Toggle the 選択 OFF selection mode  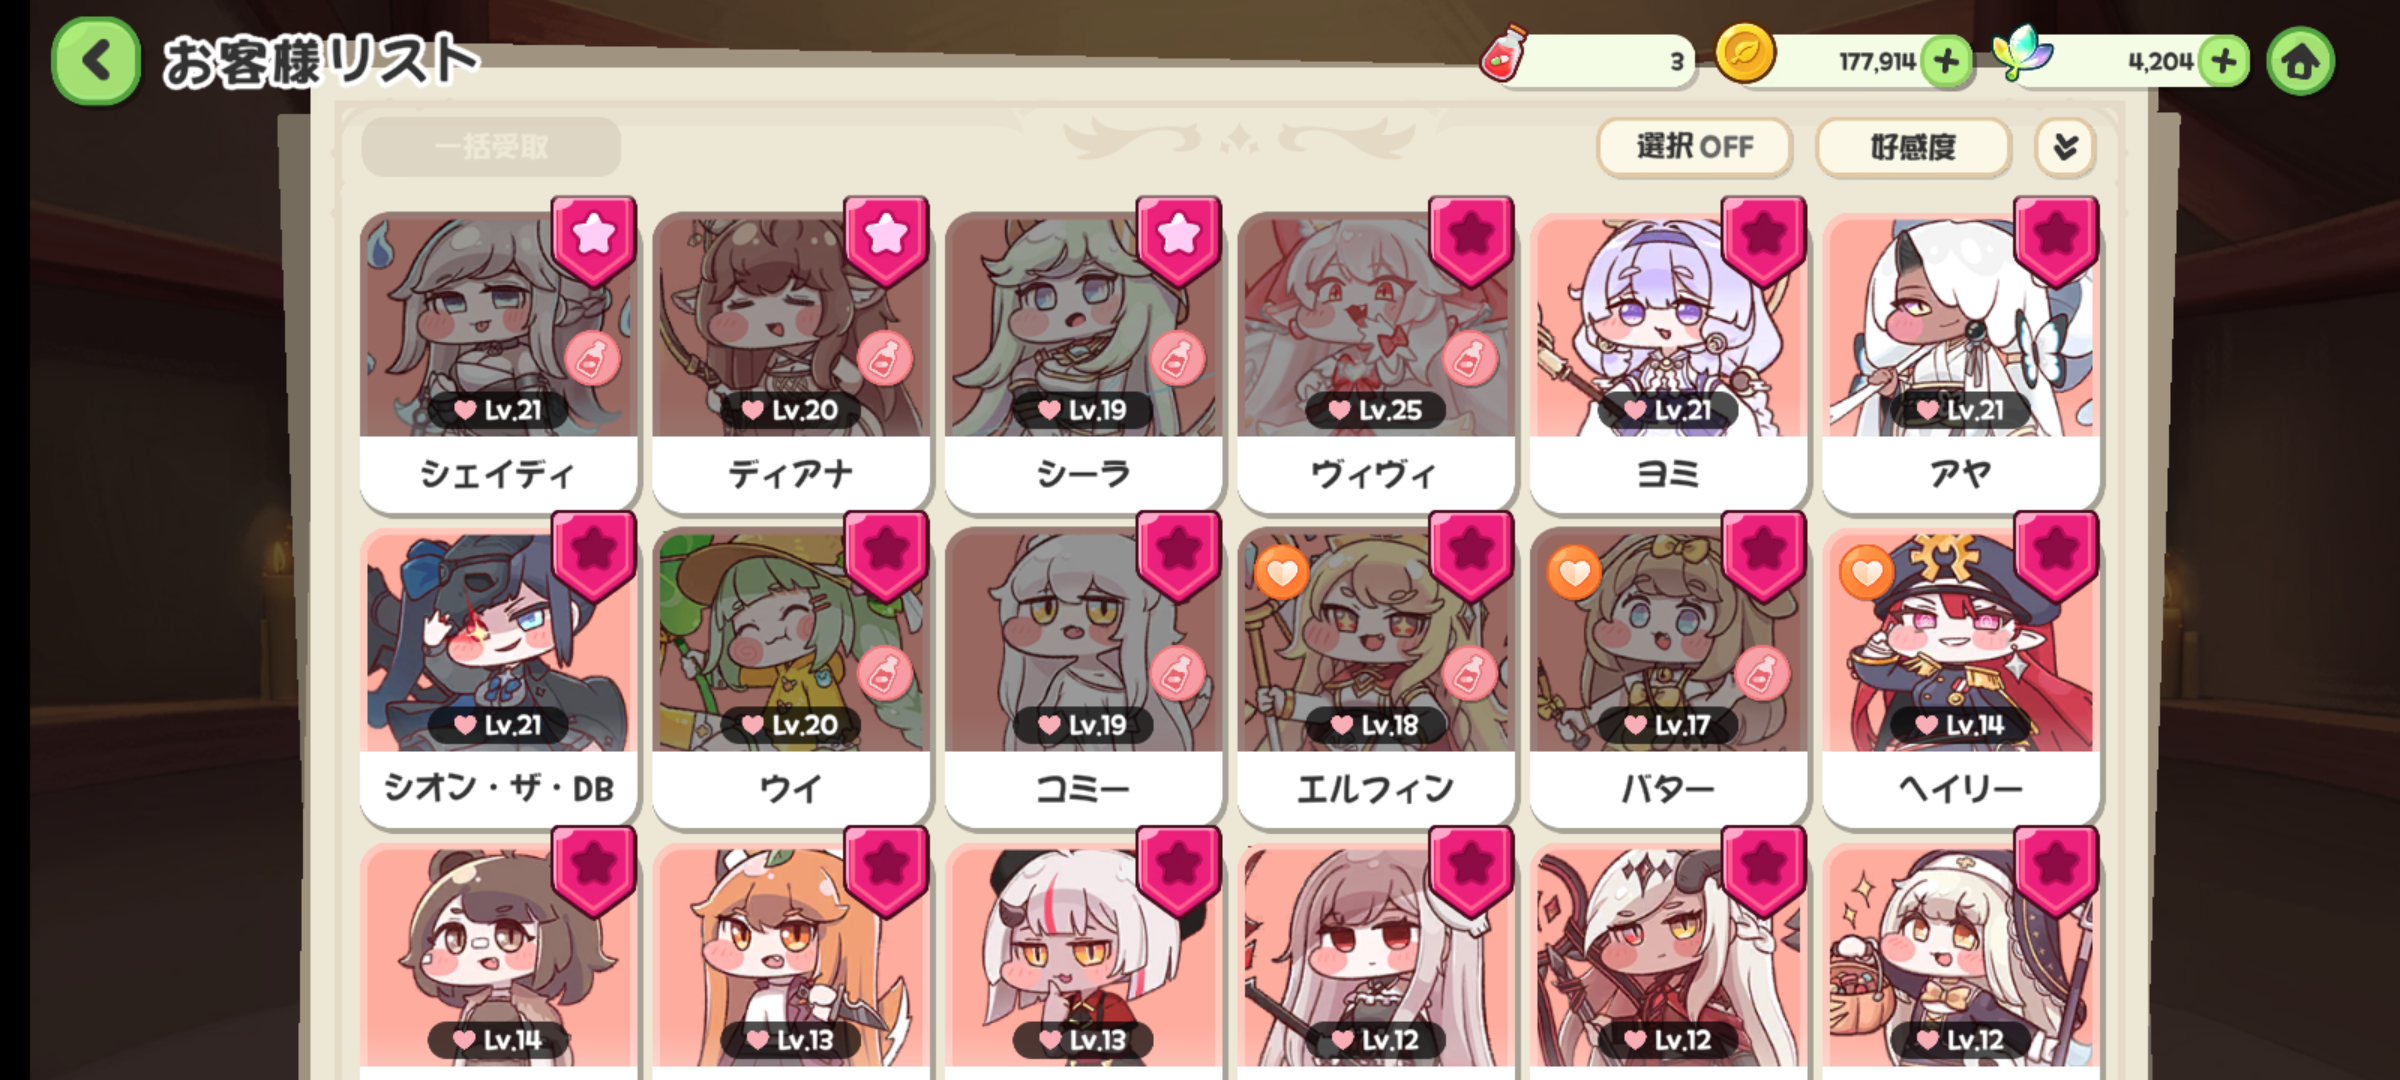(x=1695, y=147)
